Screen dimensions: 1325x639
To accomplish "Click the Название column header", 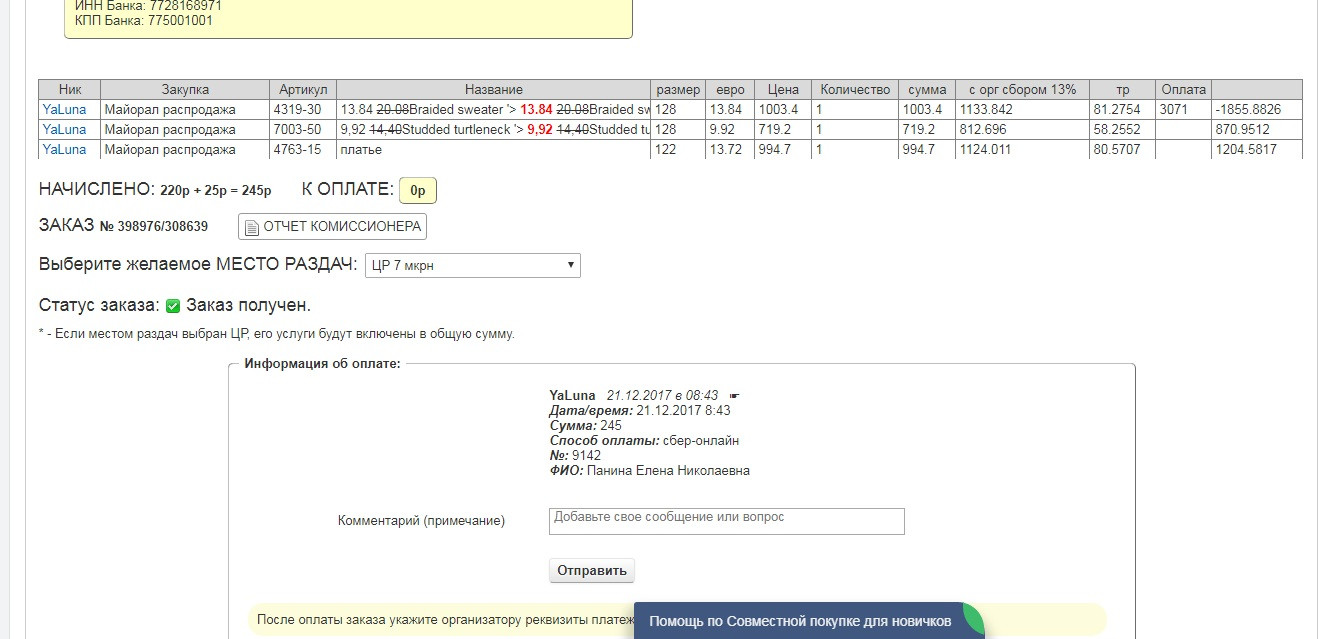I will pos(493,89).
